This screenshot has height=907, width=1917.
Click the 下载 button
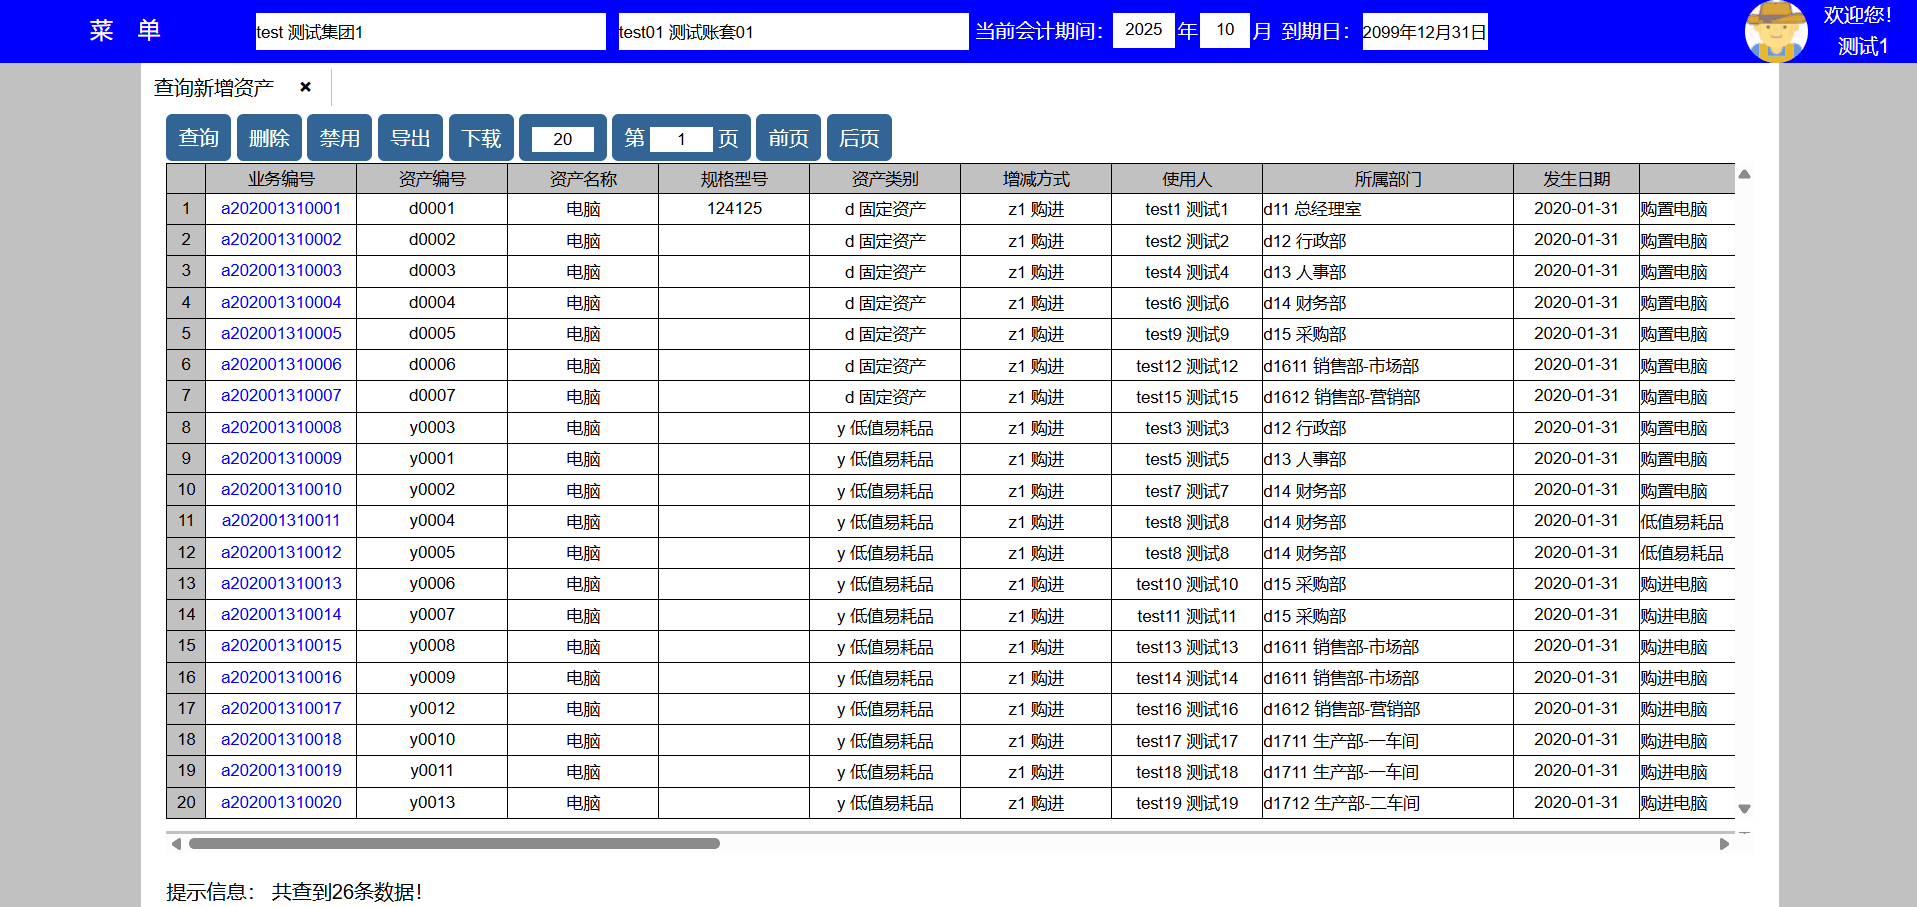[x=481, y=138]
